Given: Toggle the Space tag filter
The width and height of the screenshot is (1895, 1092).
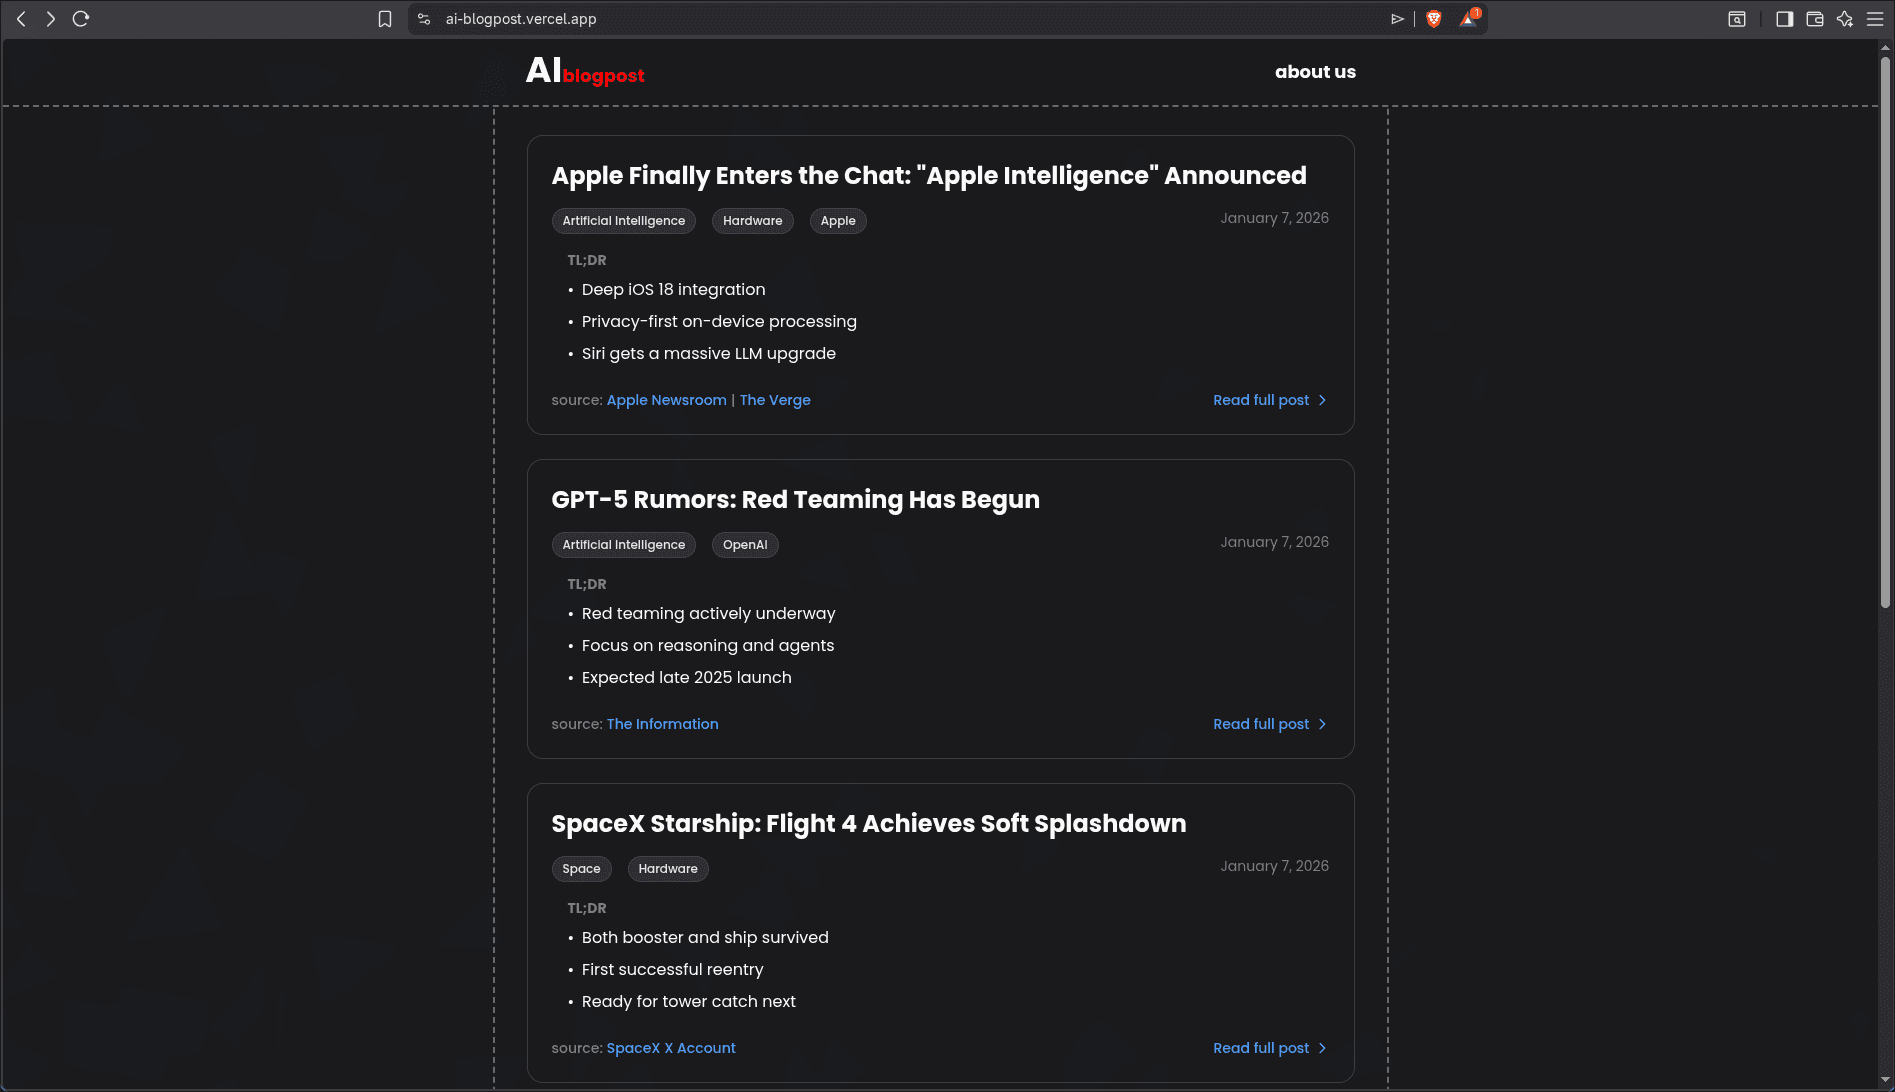Looking at the screenshot, I should [581, 869].
